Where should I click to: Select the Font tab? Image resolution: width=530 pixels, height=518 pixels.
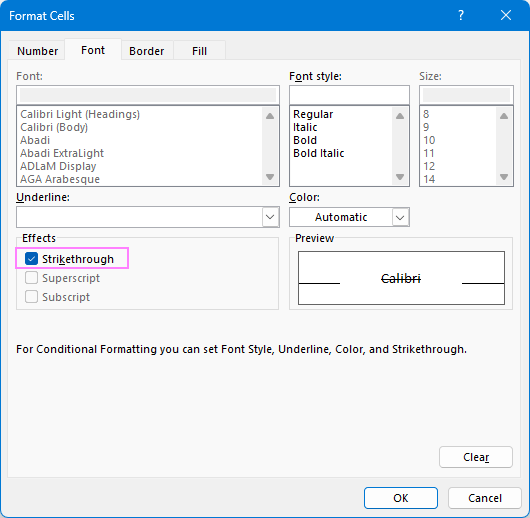coord(93,50)
